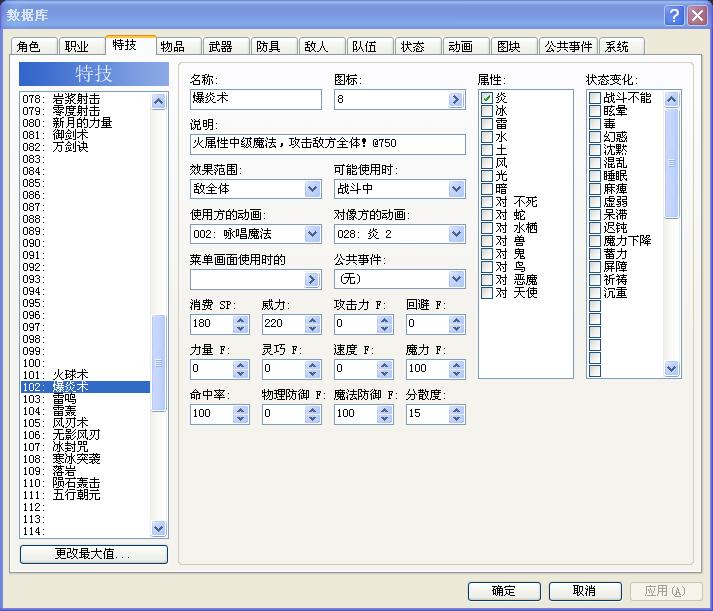The width and height of the screenshot is (713, 611).
Task: Switch to the 公共事件 tab
Action: click(x=568, y=46)
